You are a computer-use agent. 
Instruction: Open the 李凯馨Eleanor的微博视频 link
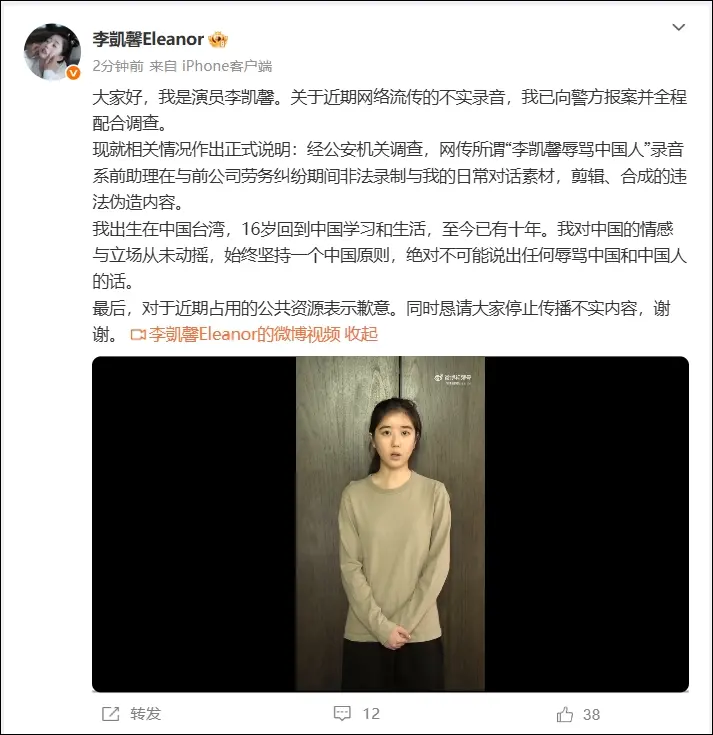[x=244, y=334]
